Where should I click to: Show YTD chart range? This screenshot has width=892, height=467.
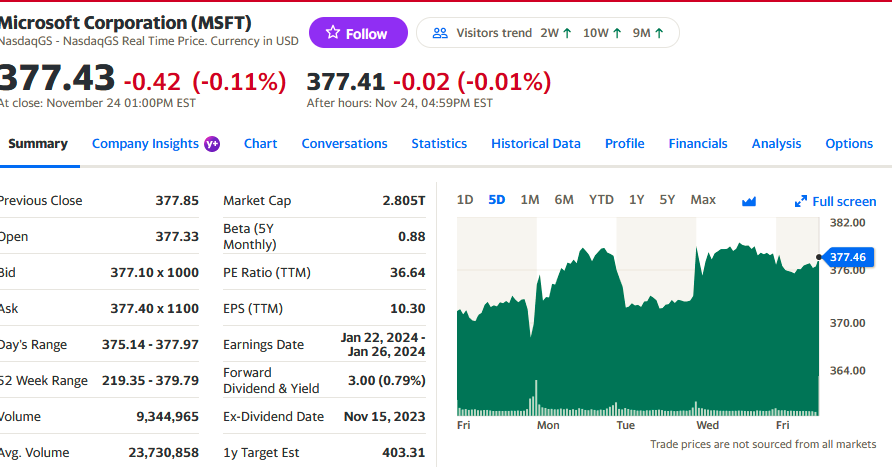point(601,200)
